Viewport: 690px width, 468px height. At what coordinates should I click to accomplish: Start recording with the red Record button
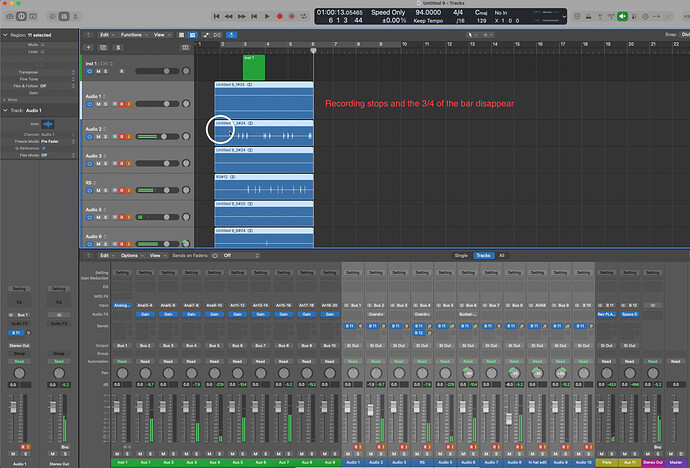(x=279, y=16)
